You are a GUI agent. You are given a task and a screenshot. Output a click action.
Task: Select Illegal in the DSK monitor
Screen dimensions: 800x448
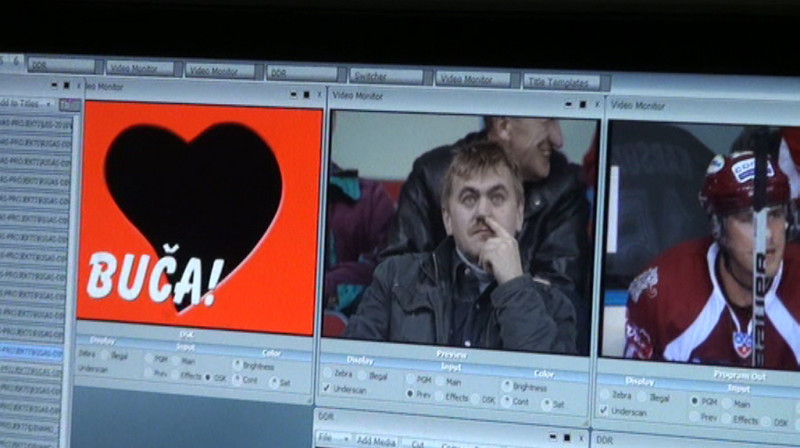(x=105, y=355)
